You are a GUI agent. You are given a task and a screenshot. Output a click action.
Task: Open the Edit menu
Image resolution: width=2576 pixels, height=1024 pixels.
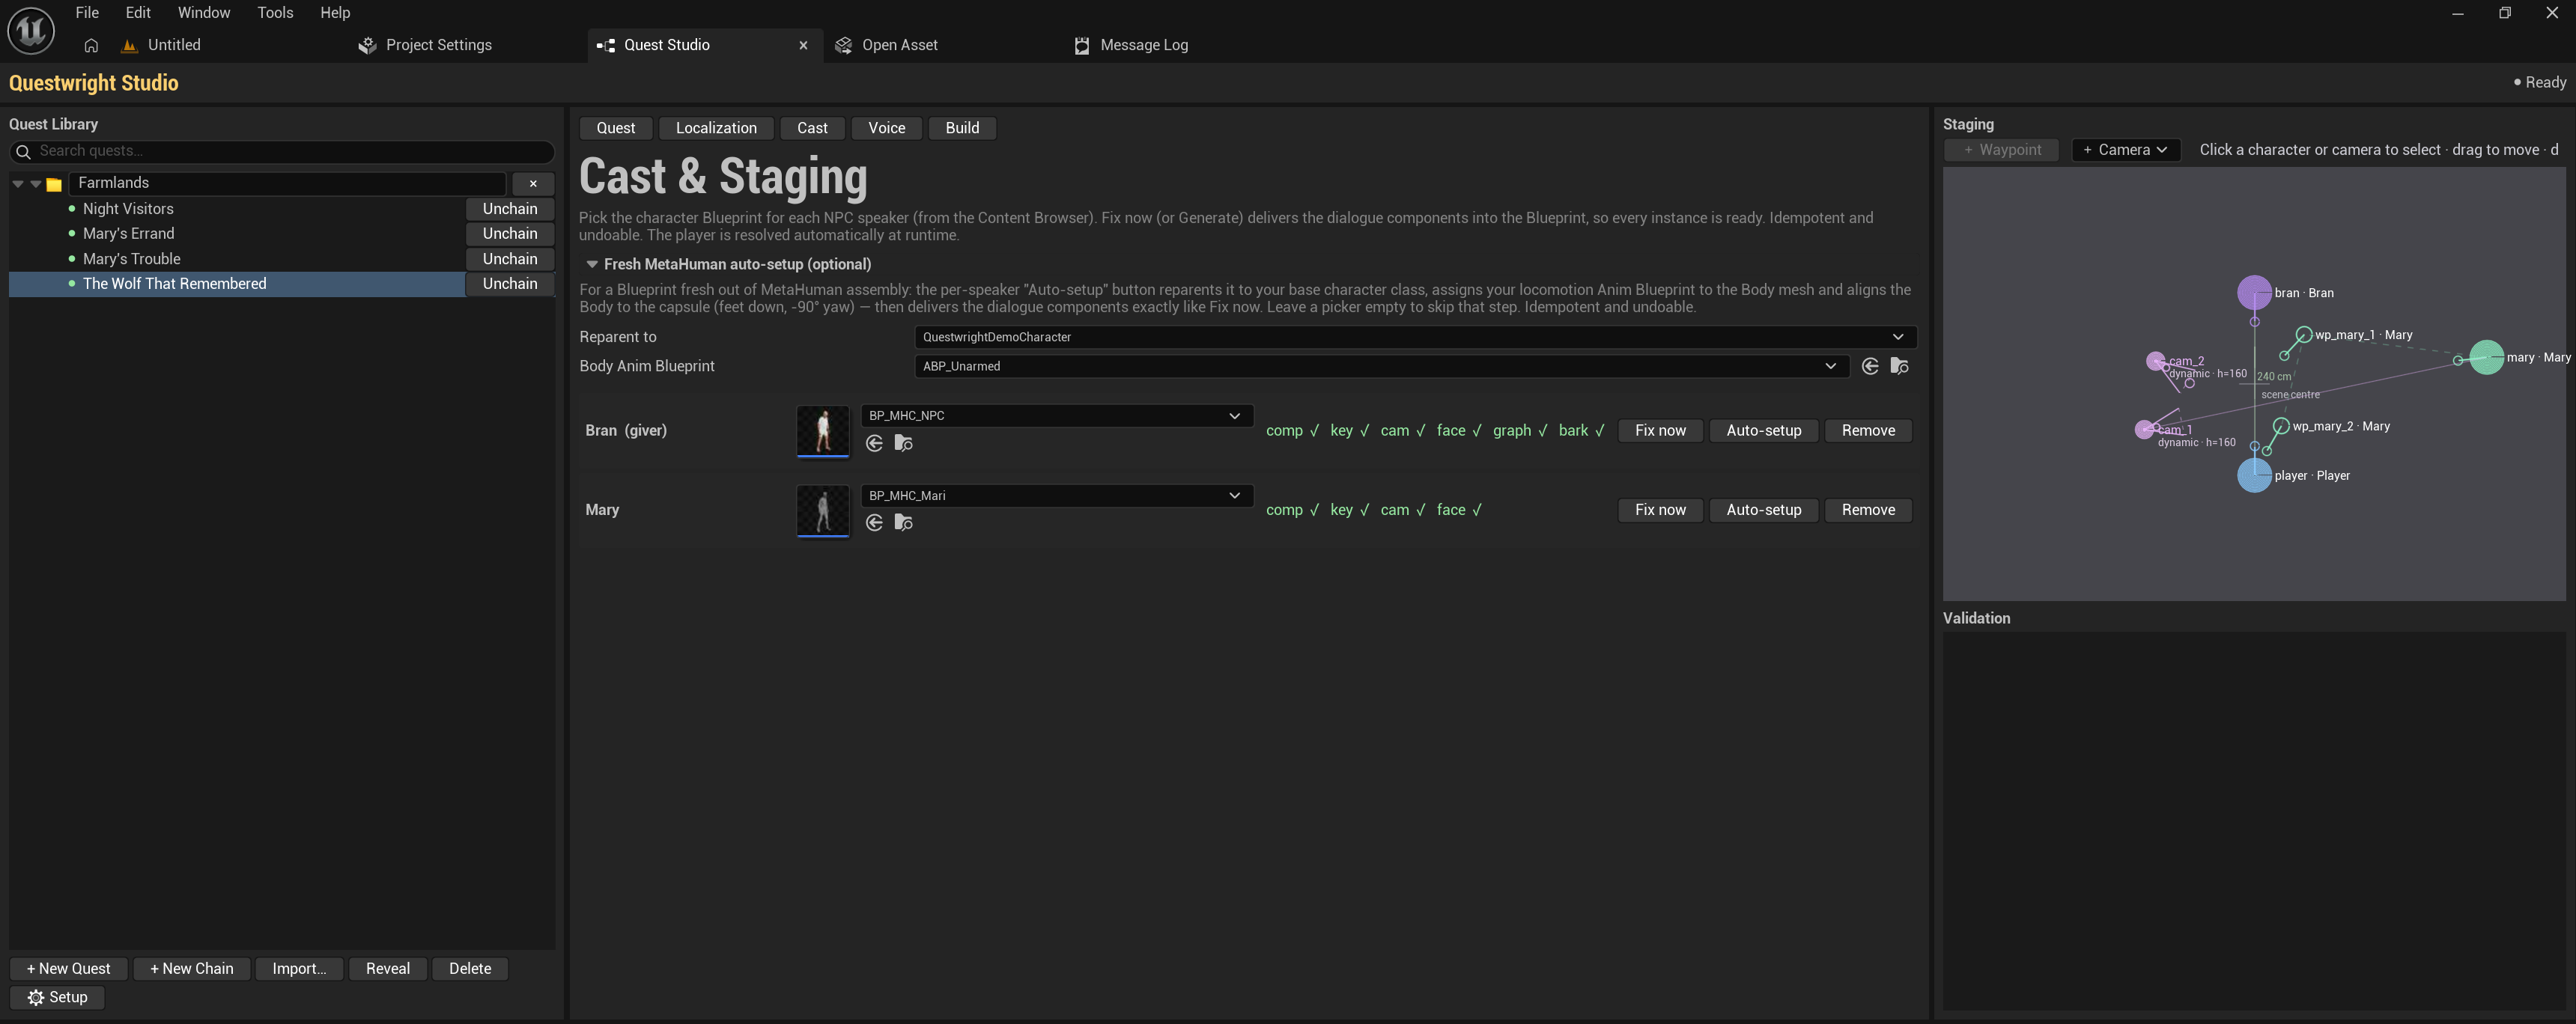(138, 13)
